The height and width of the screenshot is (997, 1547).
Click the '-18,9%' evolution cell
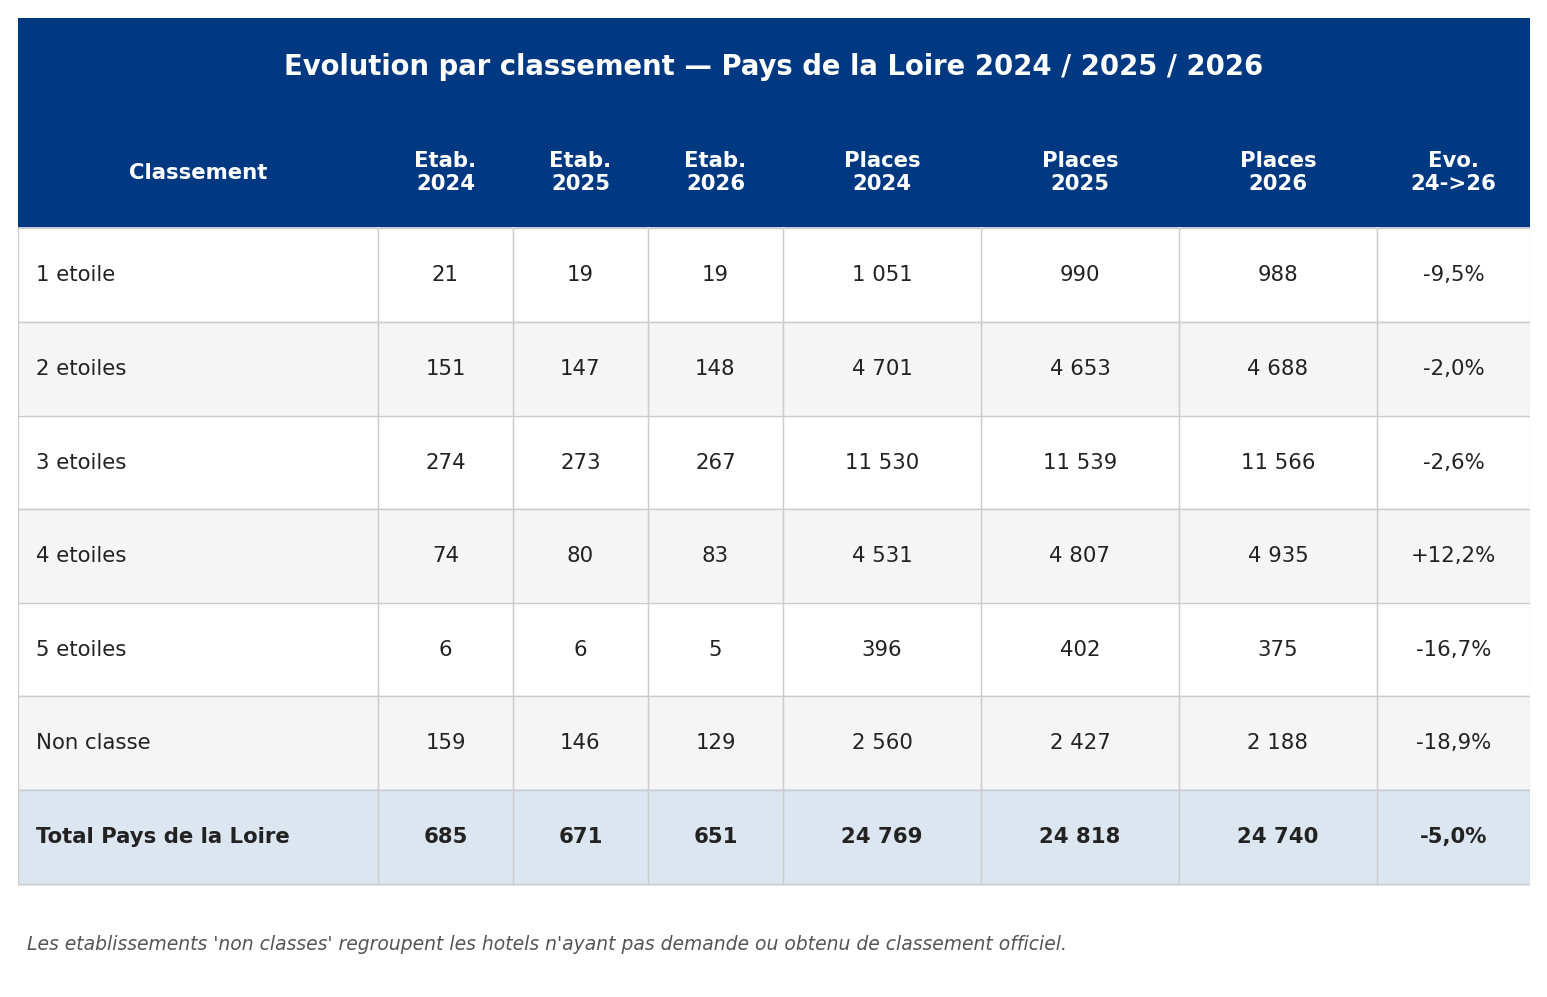click(x=1453, y=743)
